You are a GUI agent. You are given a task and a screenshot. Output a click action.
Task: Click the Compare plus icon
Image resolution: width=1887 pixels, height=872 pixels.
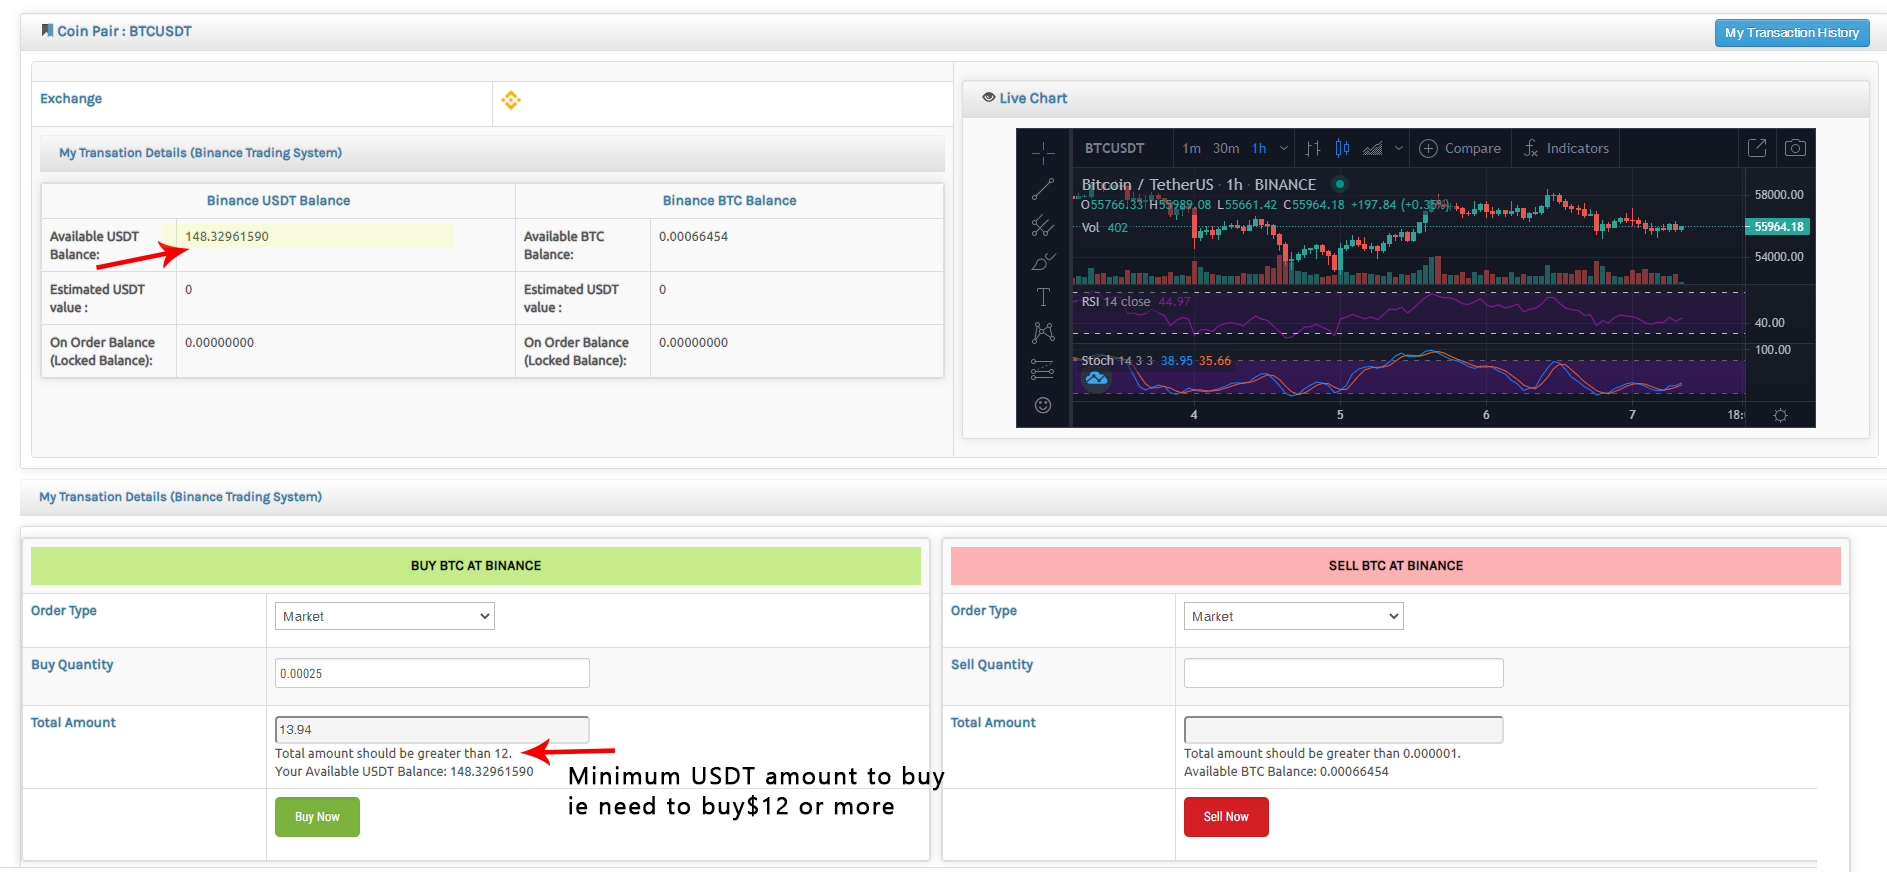[x=1428, y=148]
